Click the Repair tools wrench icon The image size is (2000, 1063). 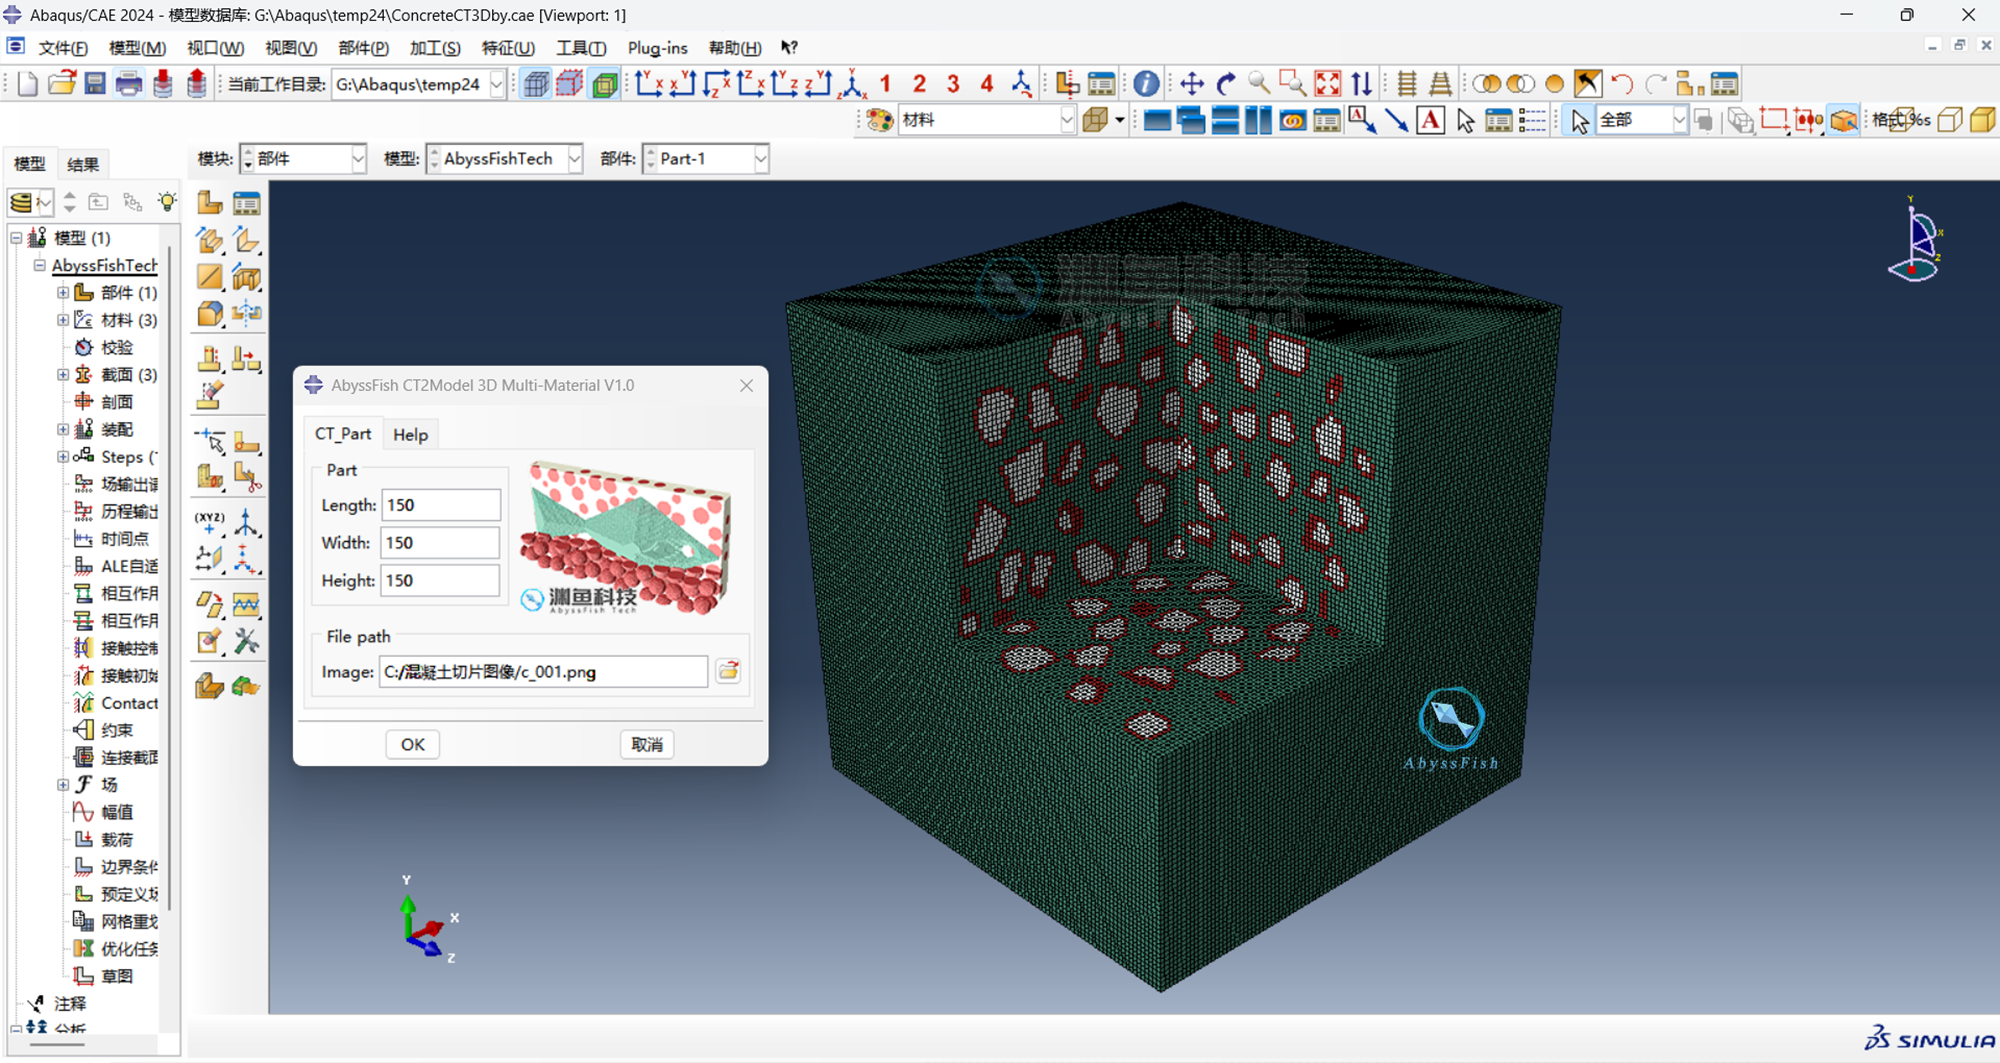[246, 641]
